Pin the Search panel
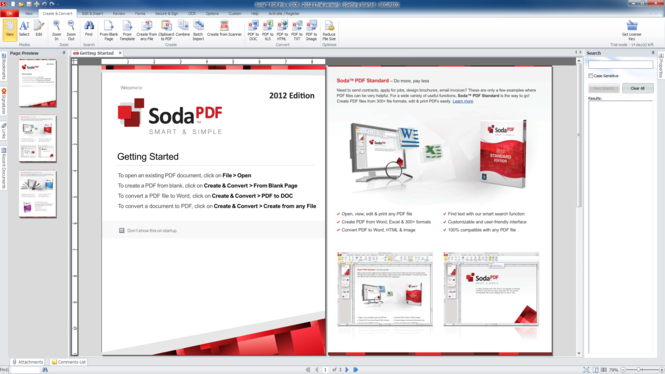 [x=653, y=53]
